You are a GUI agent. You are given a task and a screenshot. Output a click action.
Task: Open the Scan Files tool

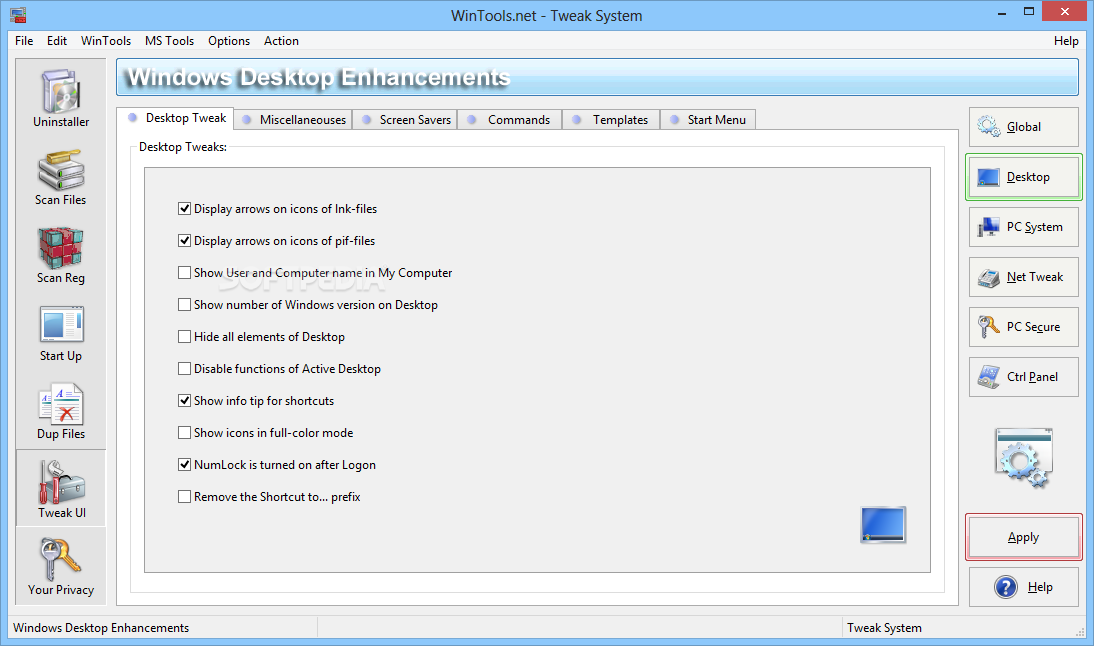tap(61, 177)
